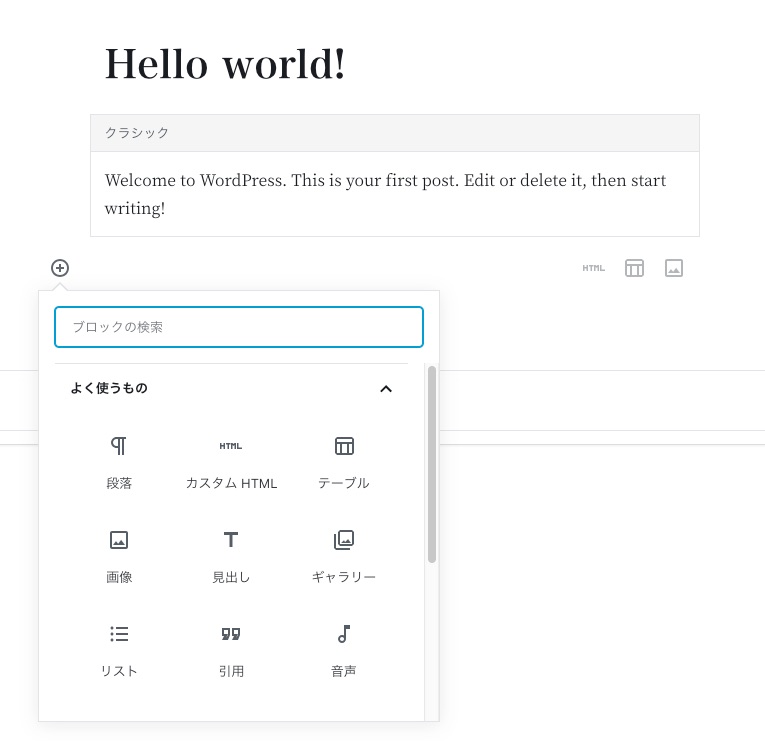765x741 pixels.
Task: Click the クラシック block header
Action: pos(395,133)
